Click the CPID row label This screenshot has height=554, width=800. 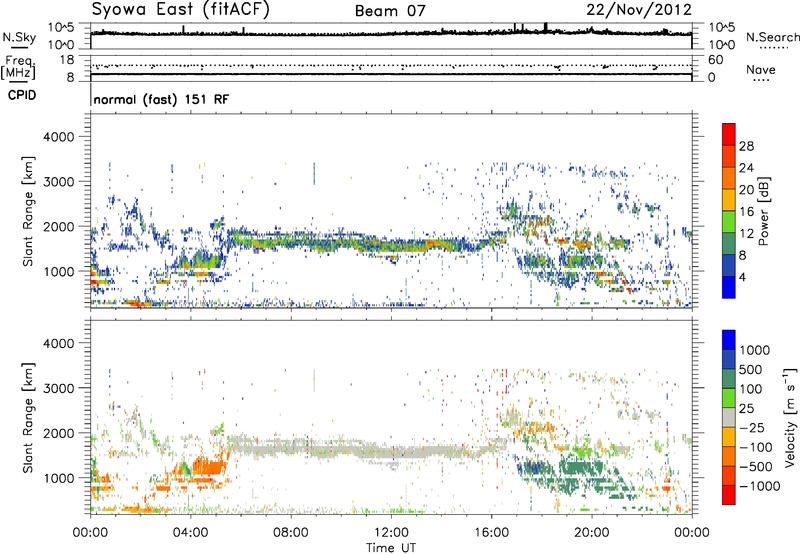click(22, 95)
